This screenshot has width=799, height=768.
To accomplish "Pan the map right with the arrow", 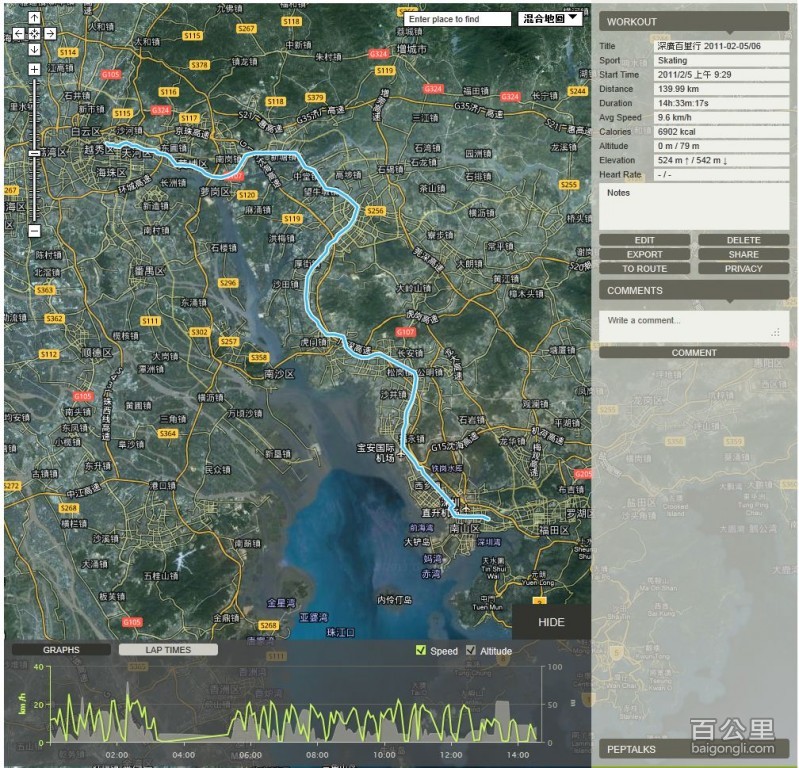I will (50, 34).
